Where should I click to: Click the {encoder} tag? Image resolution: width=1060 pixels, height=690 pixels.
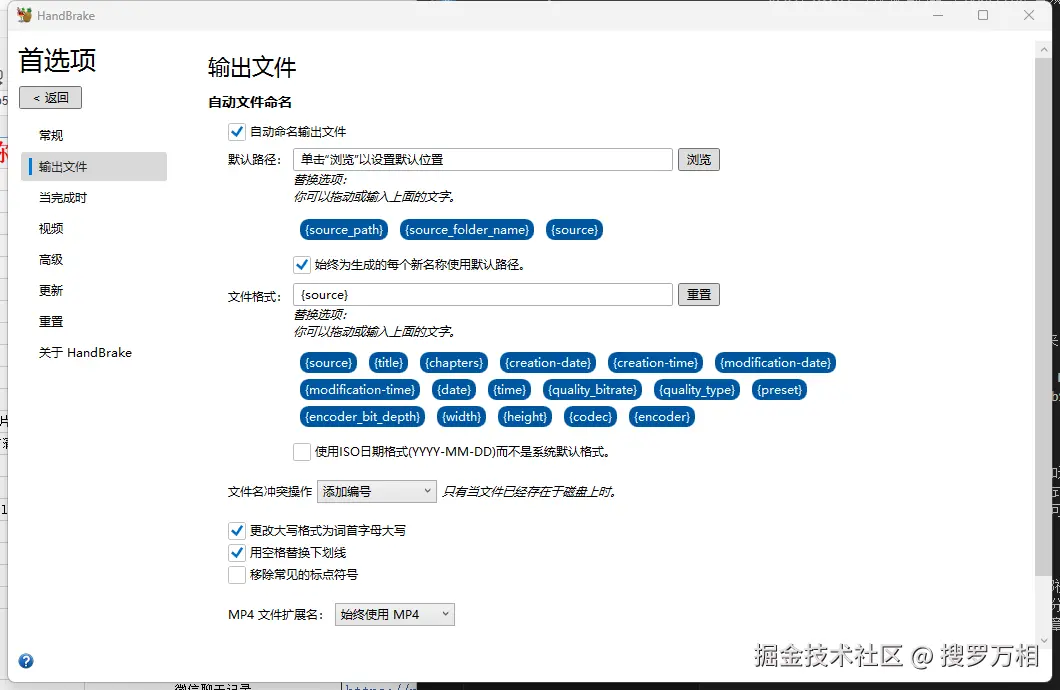tap(662, 417)
